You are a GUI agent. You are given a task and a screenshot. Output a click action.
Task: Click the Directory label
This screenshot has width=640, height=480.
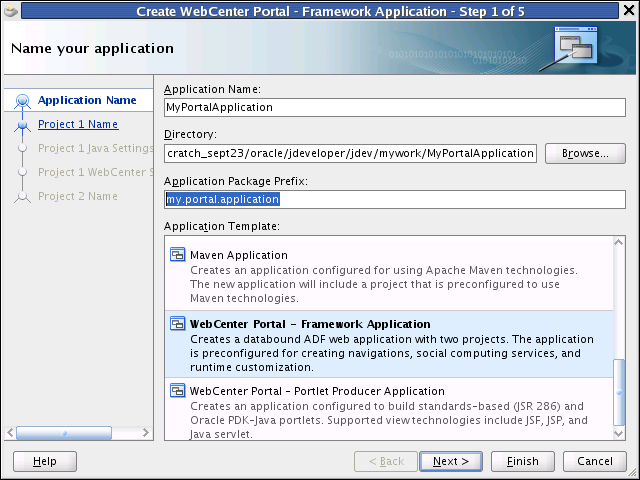pyautogui.click(x=190, y=134)
